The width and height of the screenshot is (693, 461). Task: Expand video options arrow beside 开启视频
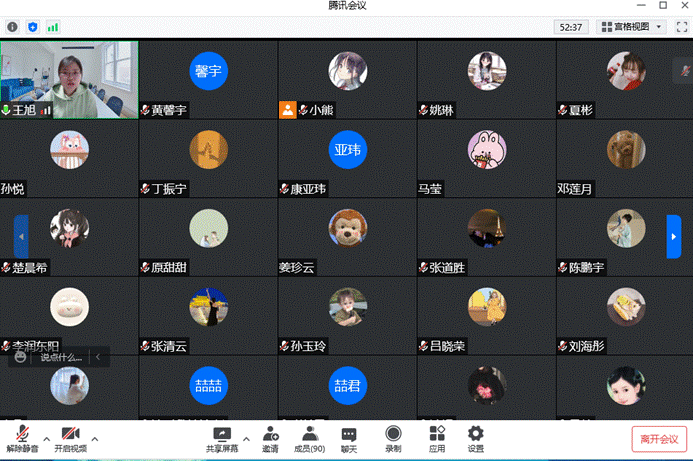(95, 438)
